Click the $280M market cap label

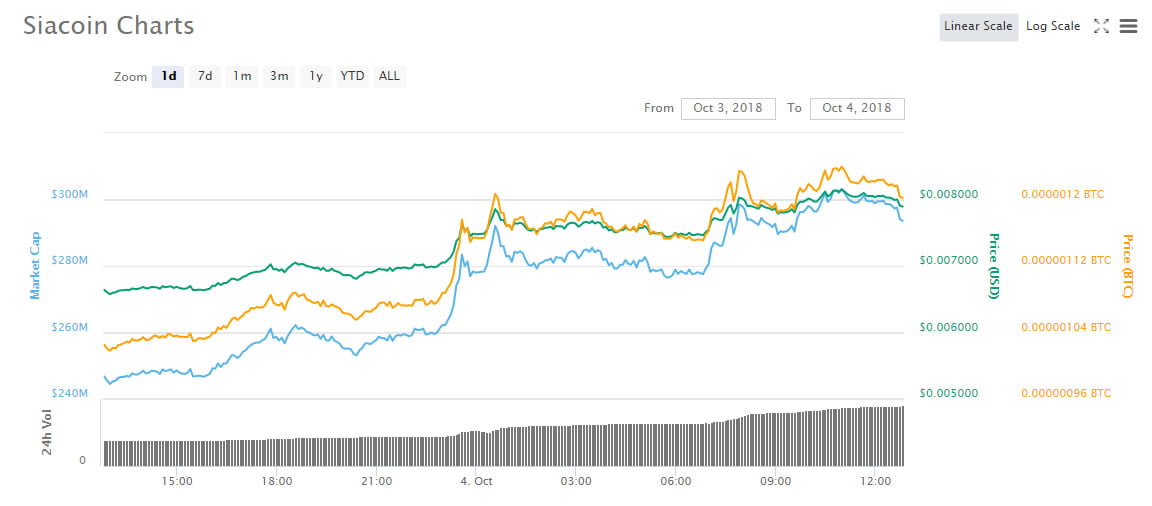[x=70, y=261]
